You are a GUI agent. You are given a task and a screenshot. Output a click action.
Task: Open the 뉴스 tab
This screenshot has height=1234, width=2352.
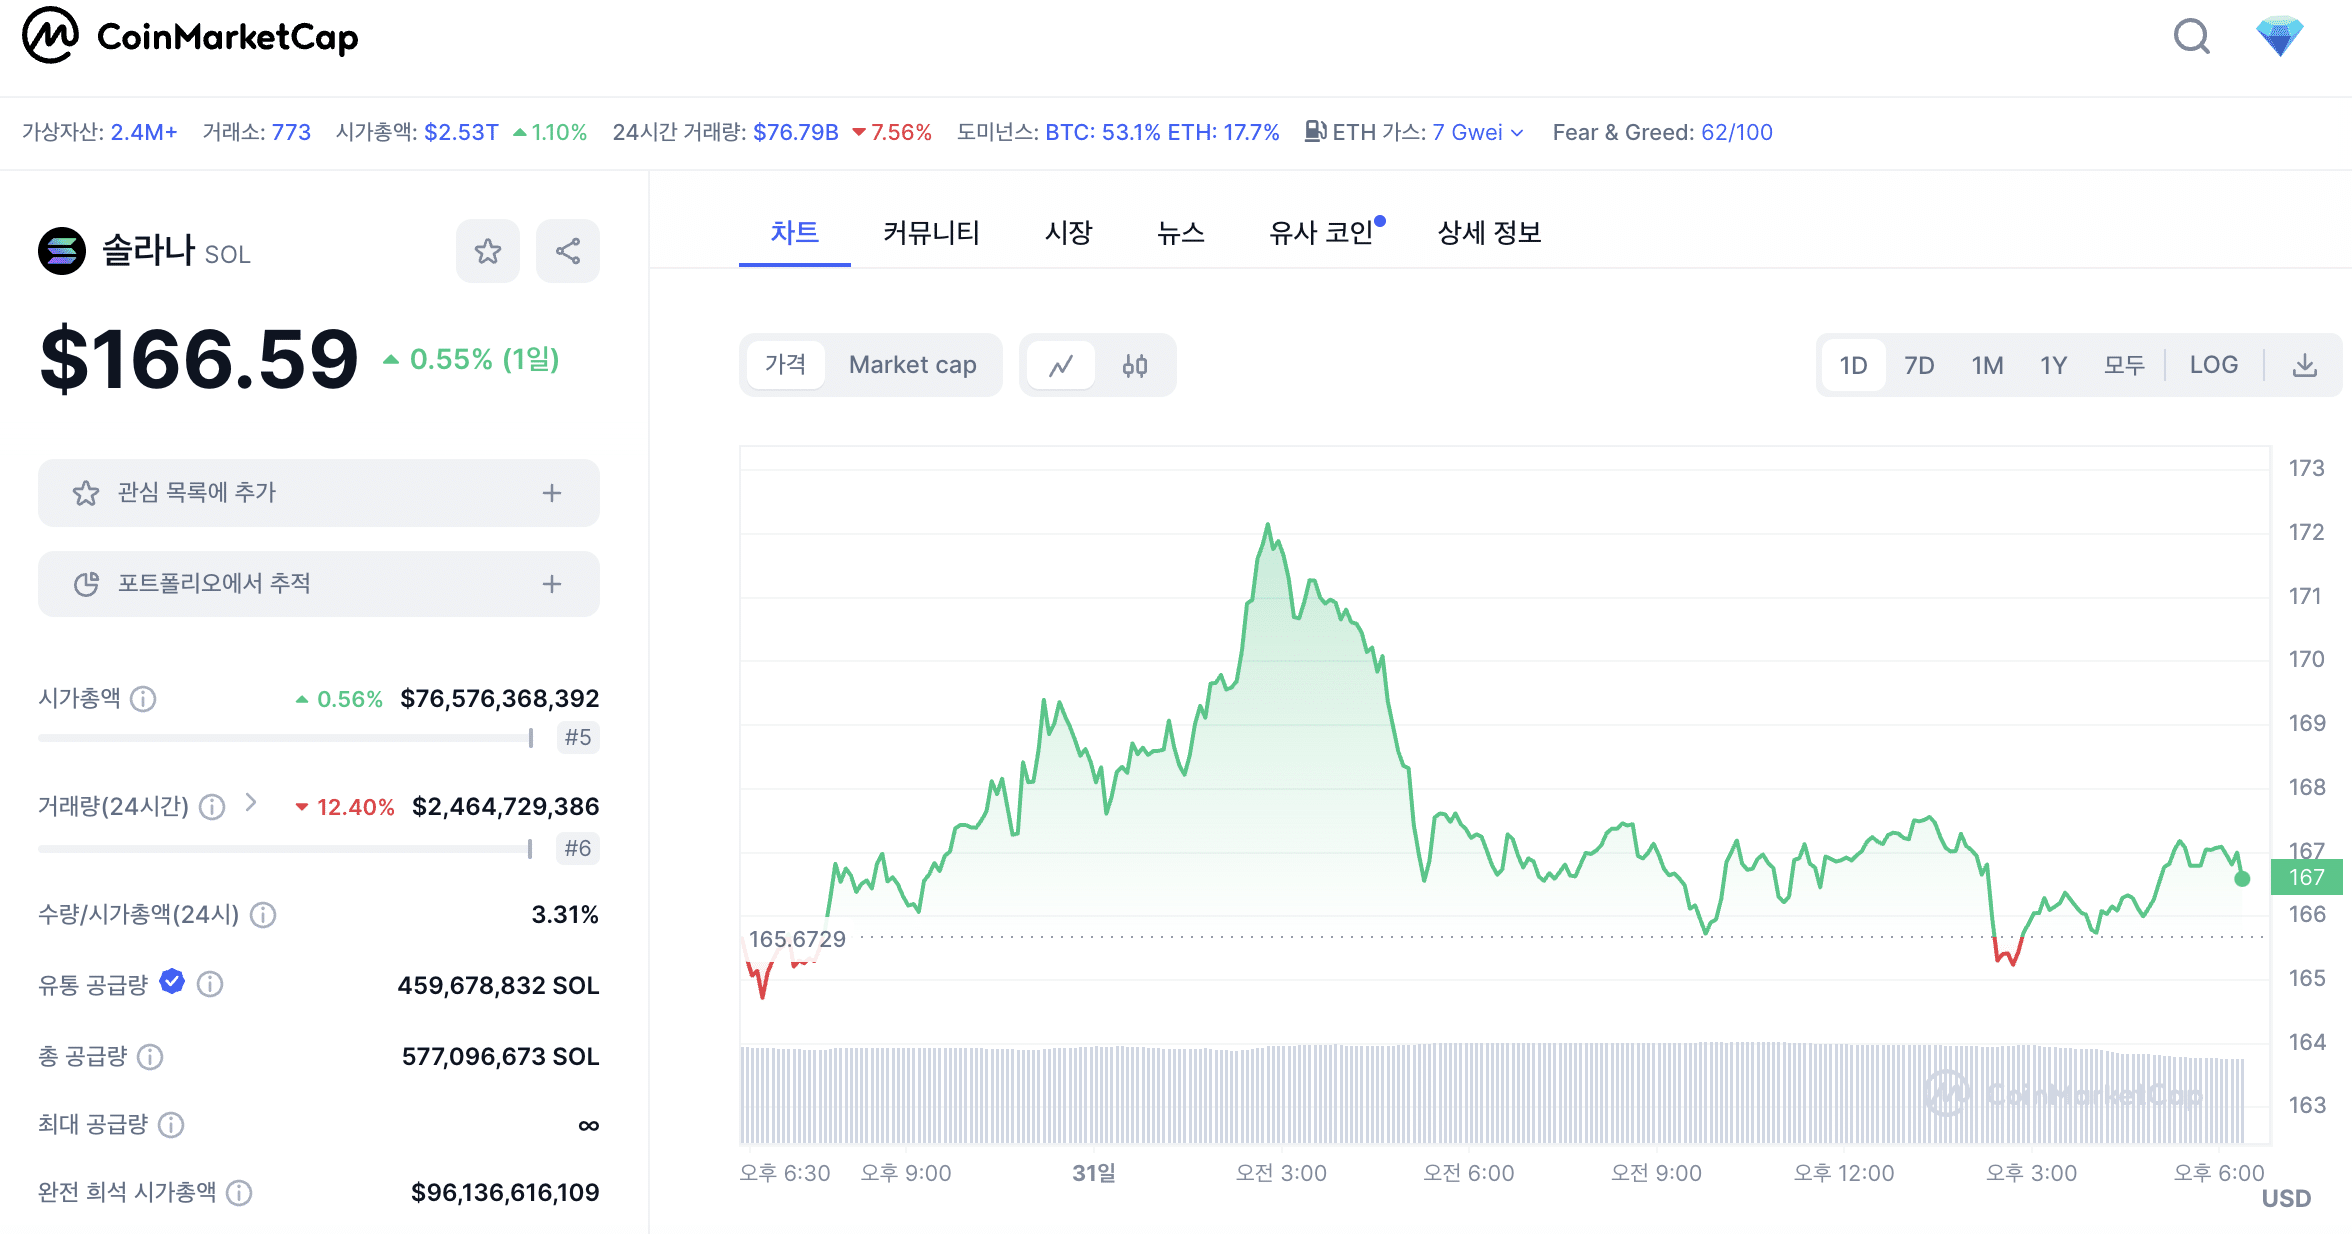(1181, 233)
